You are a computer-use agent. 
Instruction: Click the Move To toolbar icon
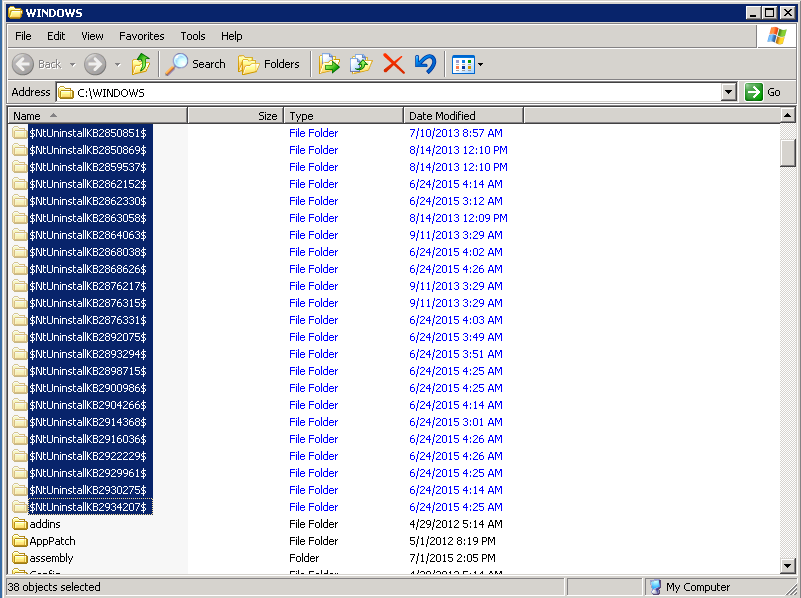pyautogui.click(x=329, y=63)
